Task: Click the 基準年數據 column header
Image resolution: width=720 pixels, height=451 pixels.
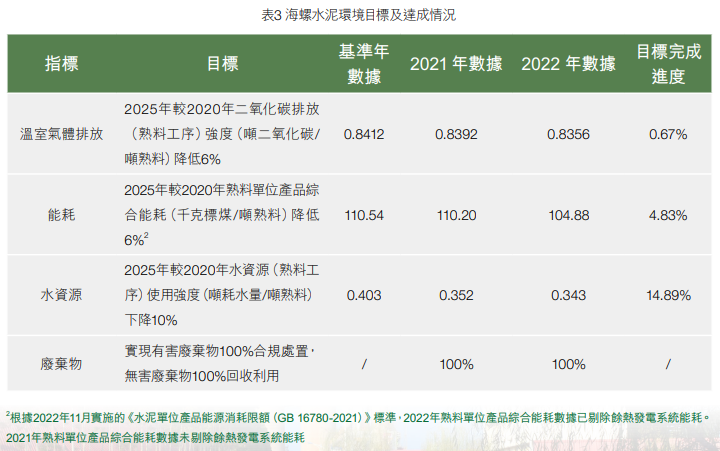Action: [364, 64]
